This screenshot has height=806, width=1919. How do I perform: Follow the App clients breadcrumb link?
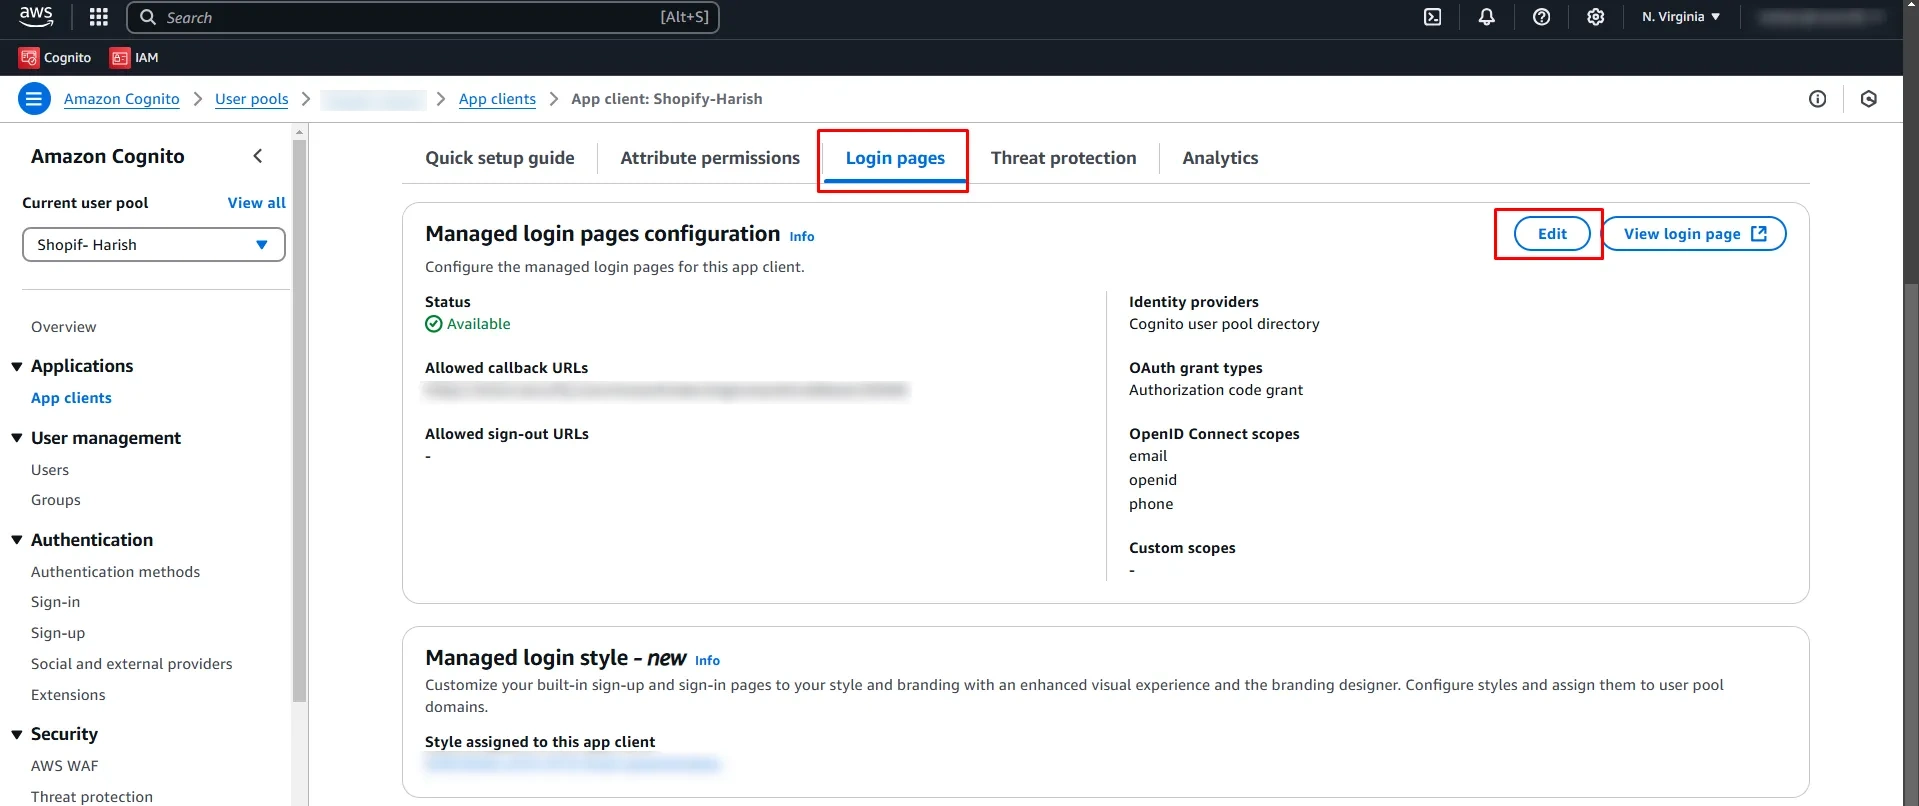click(x=497, y=99)
